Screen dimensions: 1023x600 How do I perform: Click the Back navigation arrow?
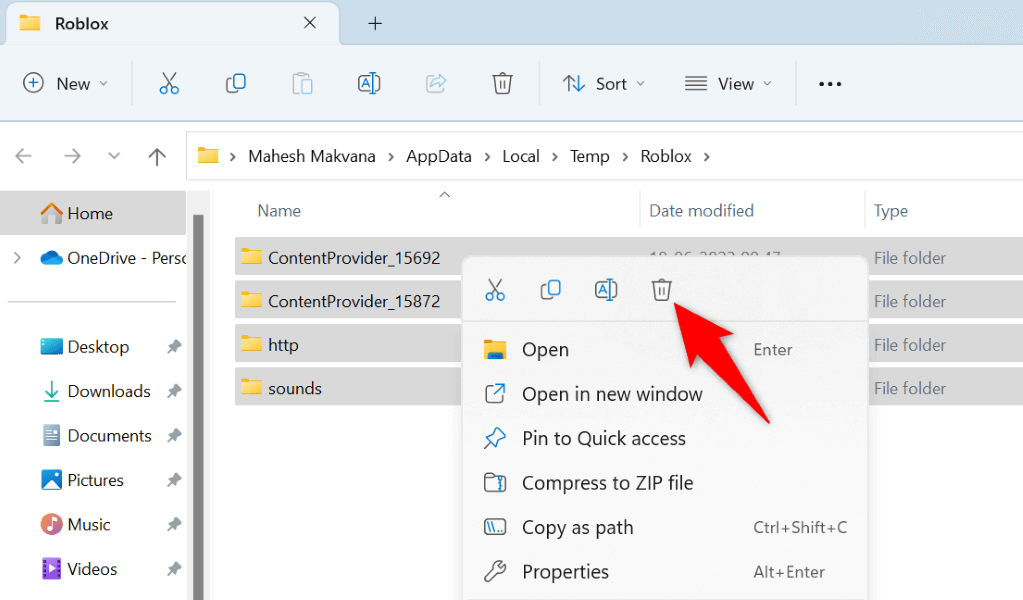22,156
